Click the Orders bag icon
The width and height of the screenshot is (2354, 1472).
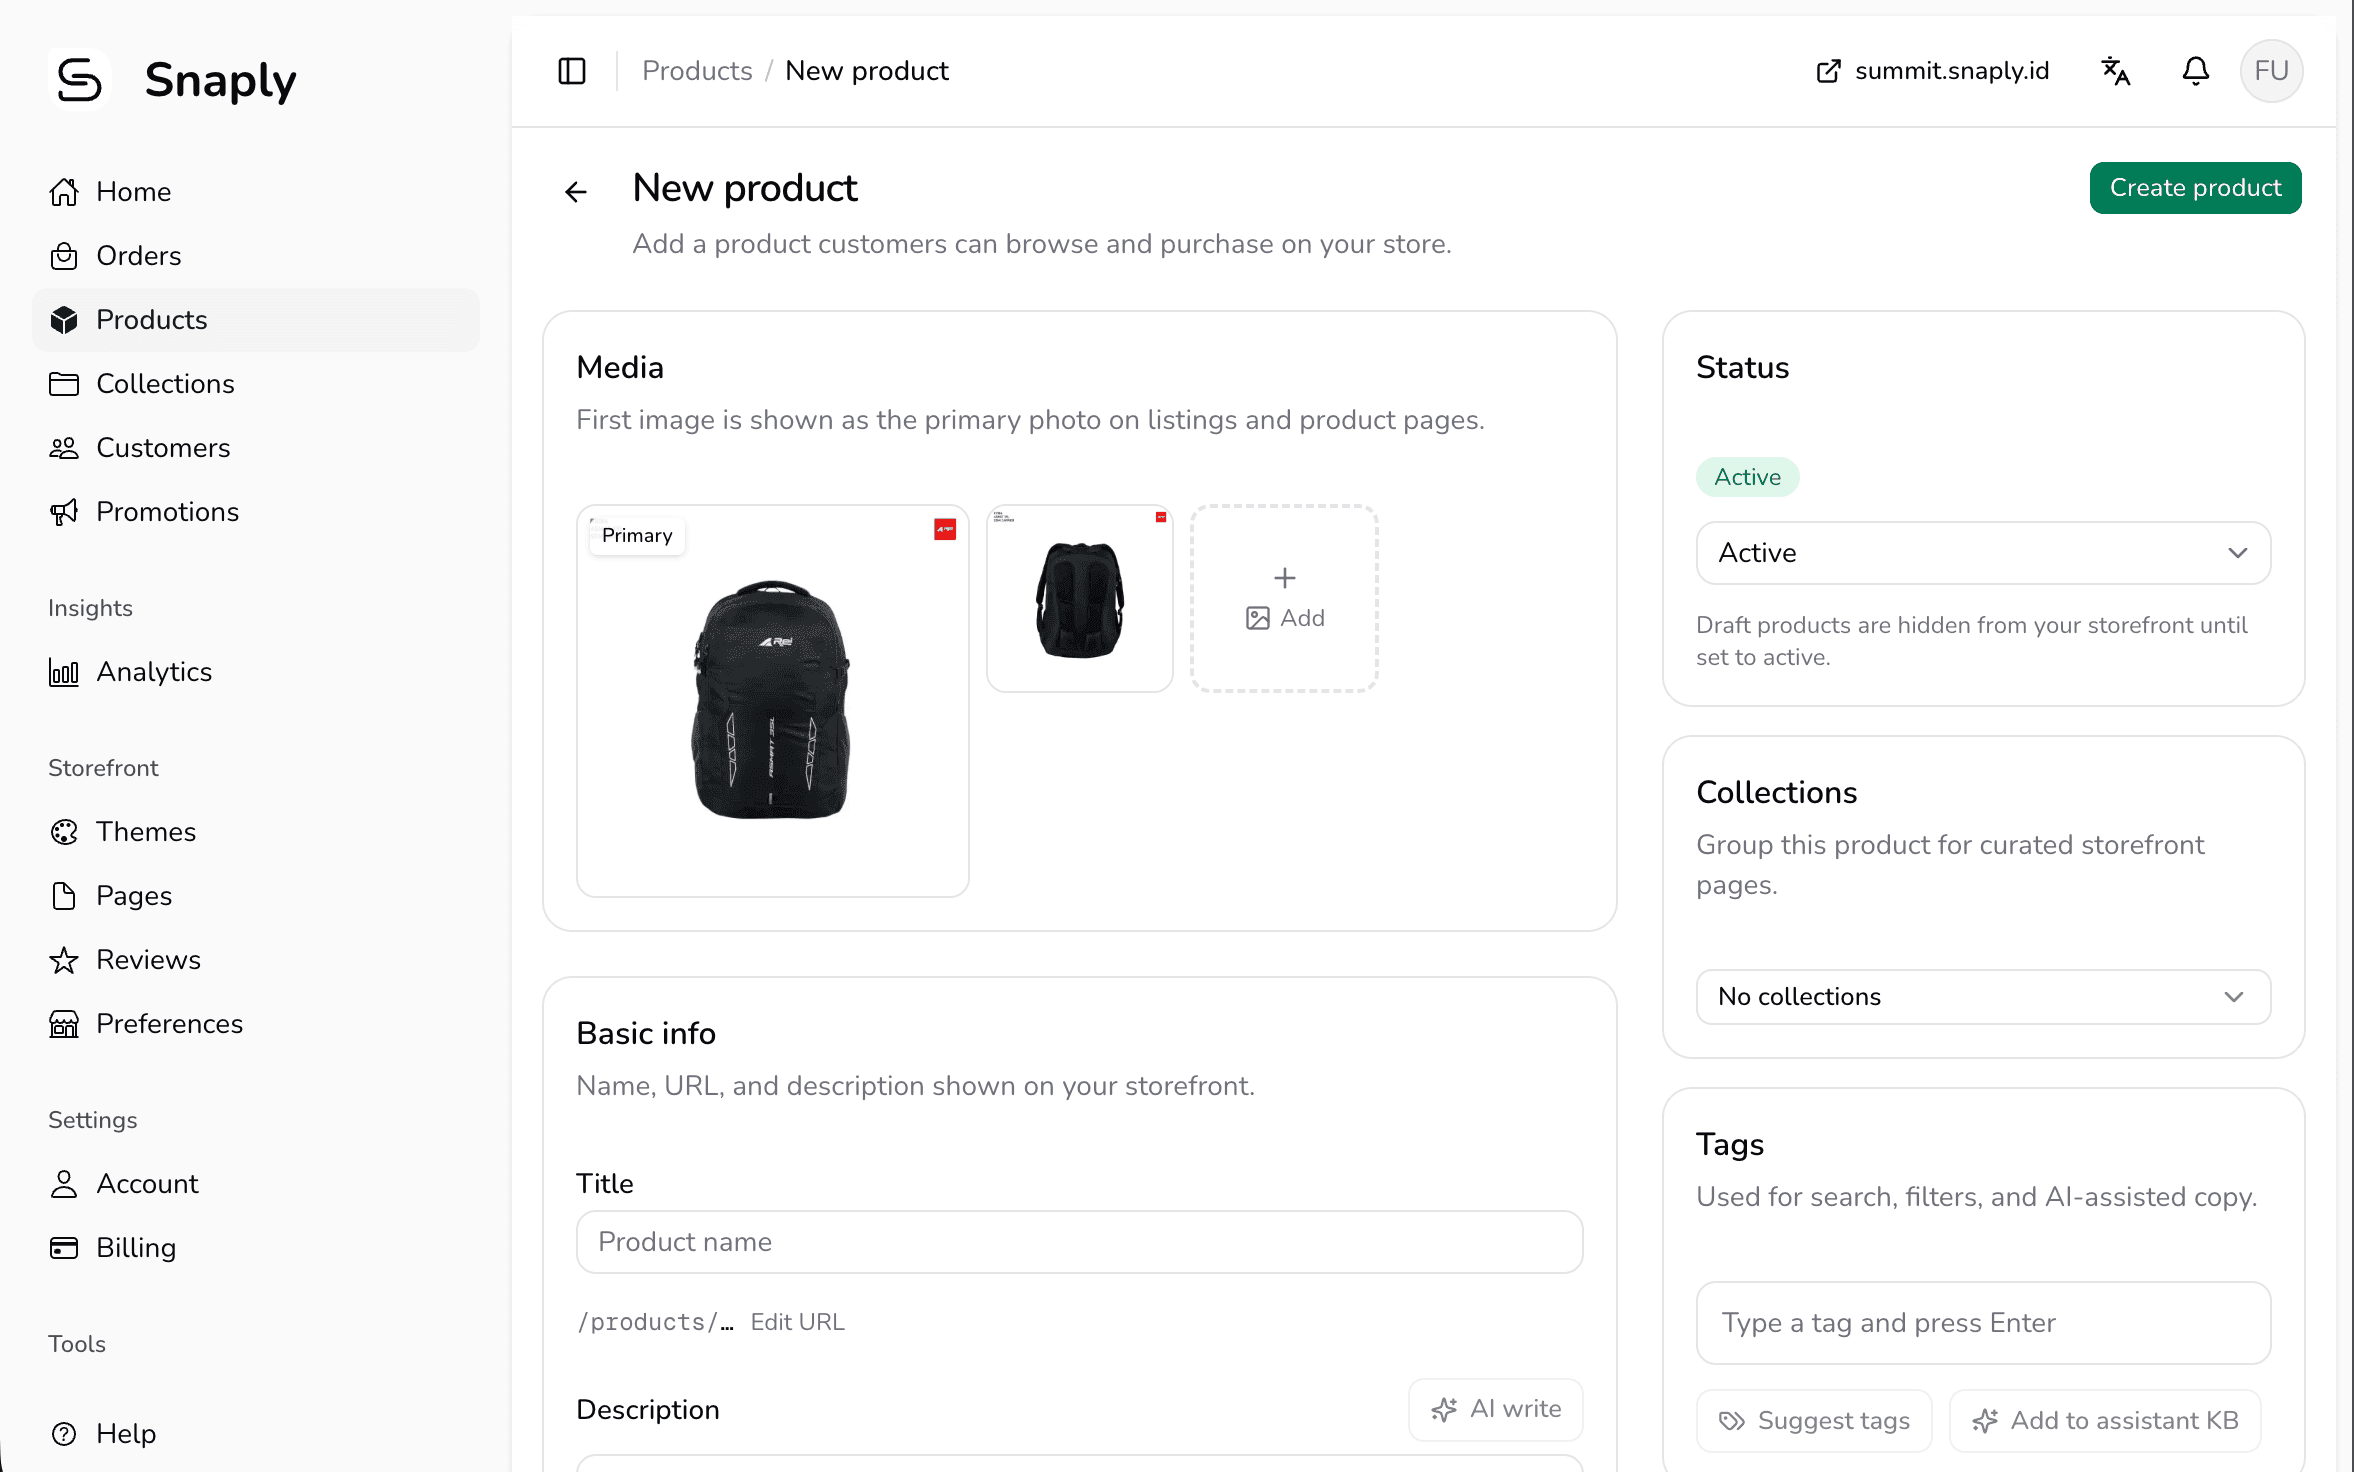64,256
